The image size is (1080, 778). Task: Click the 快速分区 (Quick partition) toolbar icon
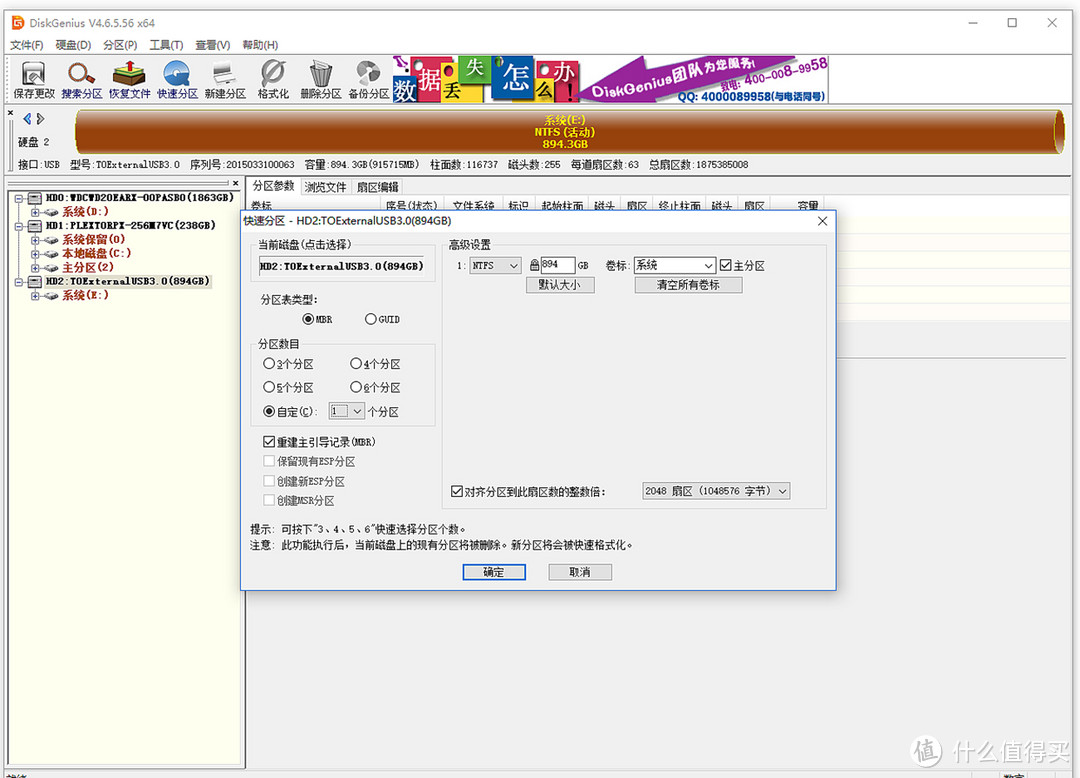pyautogui.click(x=177, y=80)
